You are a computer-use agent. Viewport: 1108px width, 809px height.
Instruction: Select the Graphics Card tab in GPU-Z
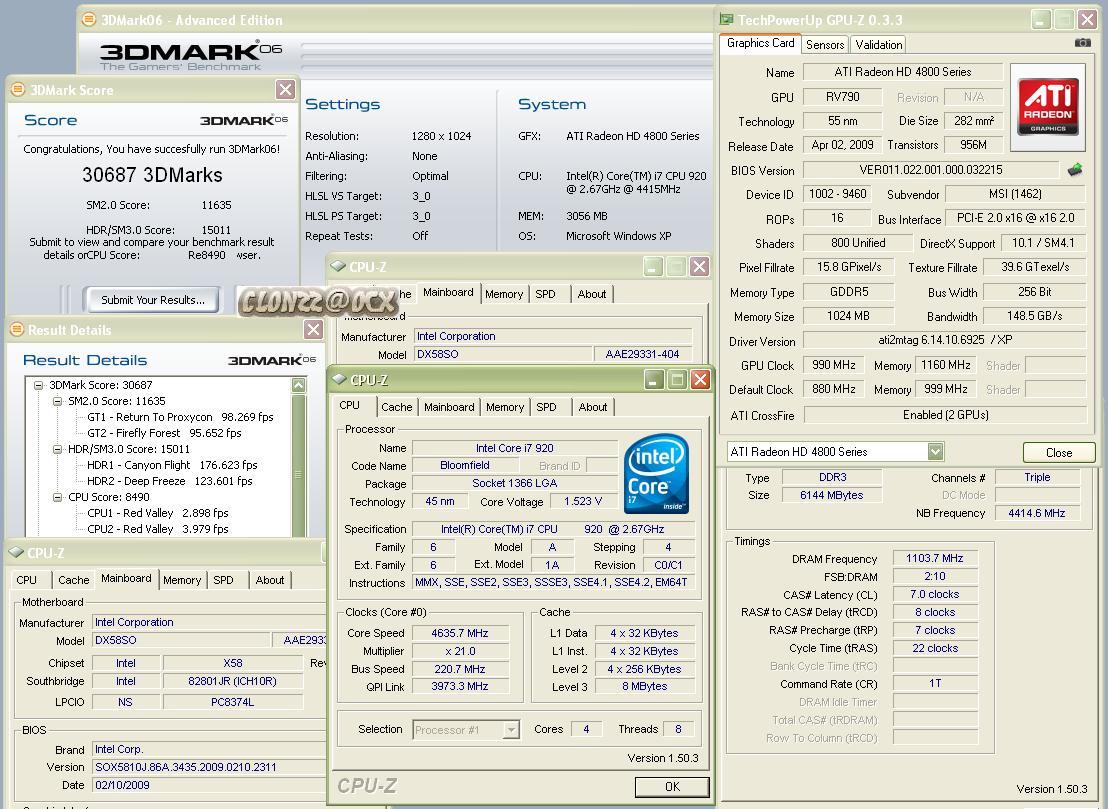pyautogui.click(x=760, y=43)
